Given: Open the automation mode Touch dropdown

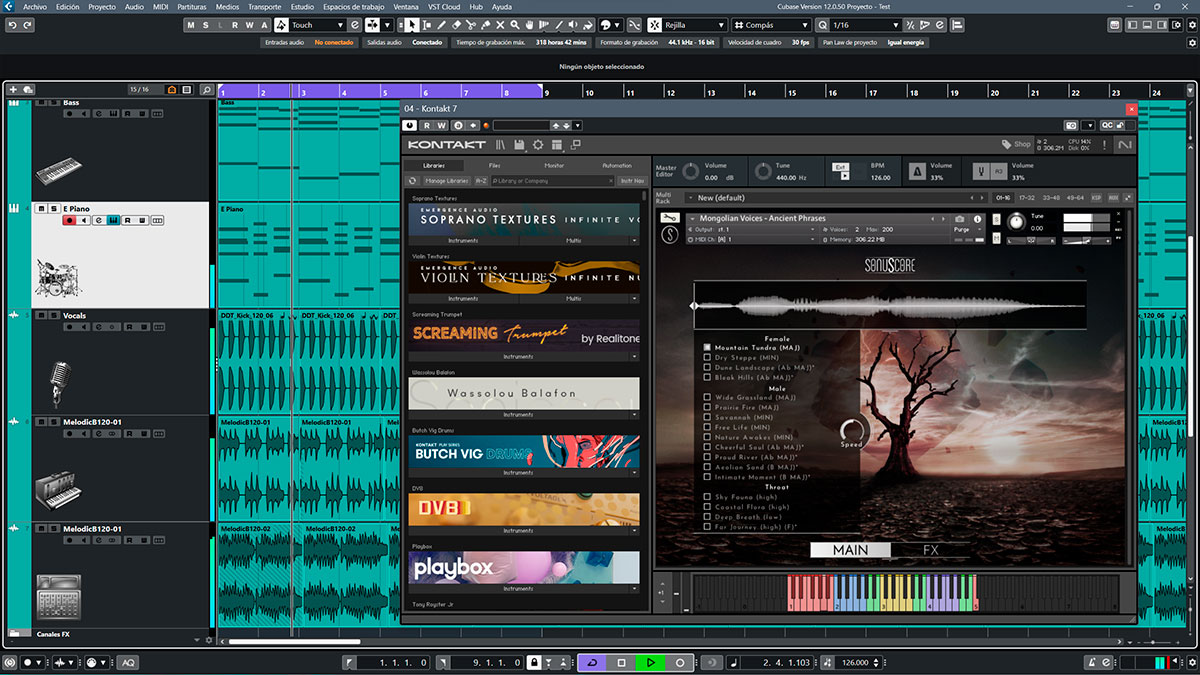Looking at the screenshot, I should (318, 25).
